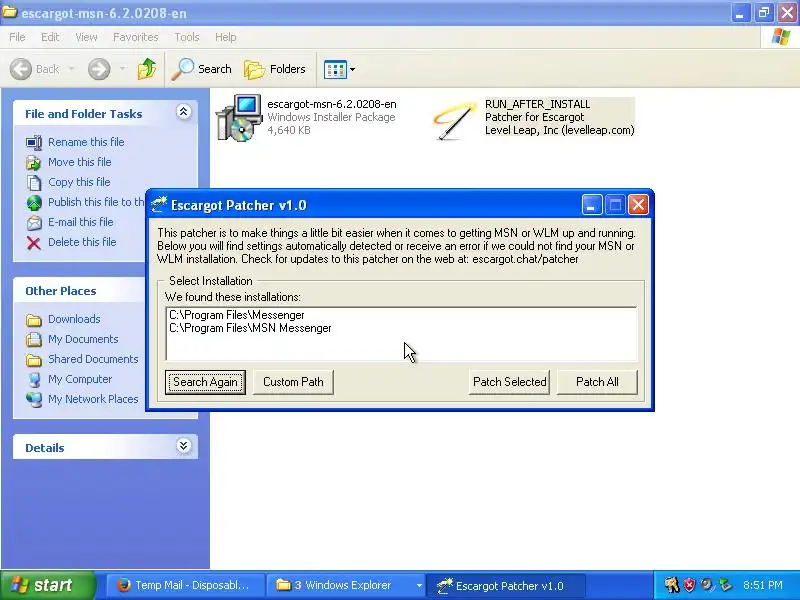Screen dimensions: 800x600
Task: Click the Back arrow toolbar icon
Action: click(x=21, y=69)
